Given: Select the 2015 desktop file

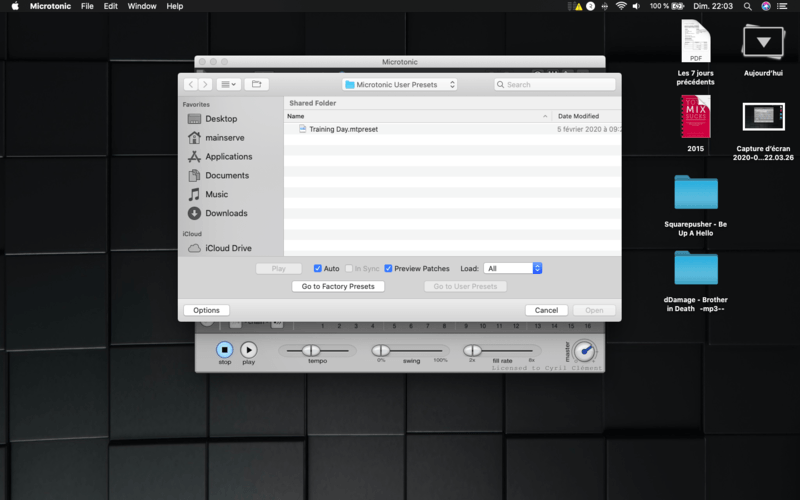Looking at the screenshot, I should [x=695, y=117].
